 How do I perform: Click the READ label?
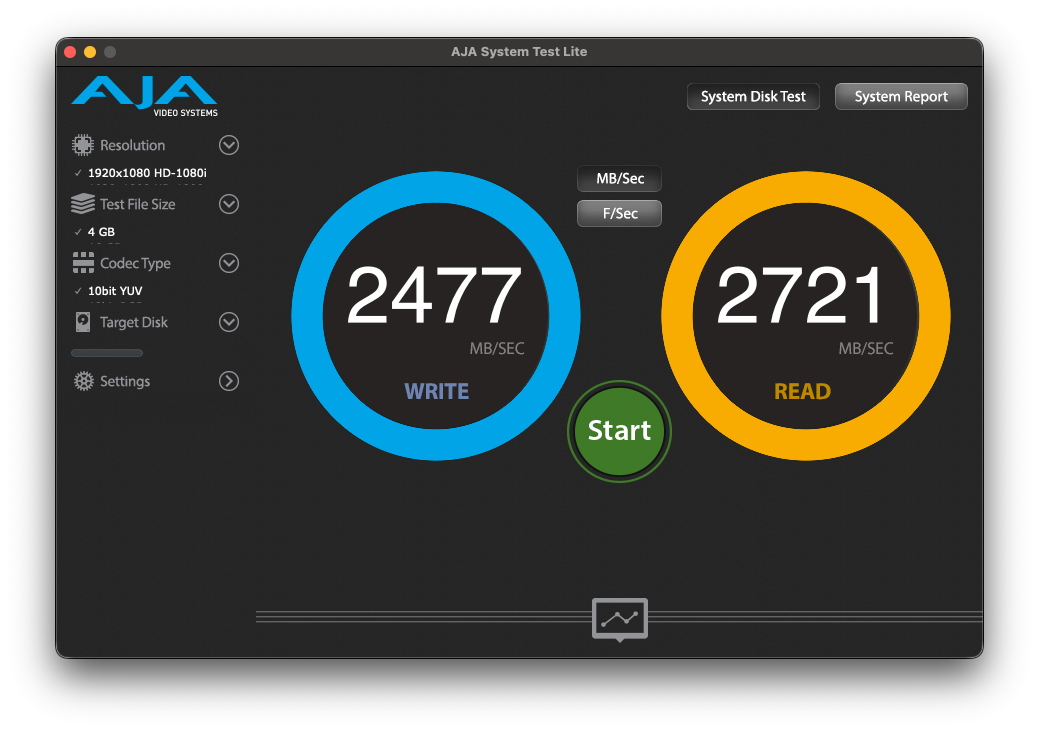tap(802, 392)
